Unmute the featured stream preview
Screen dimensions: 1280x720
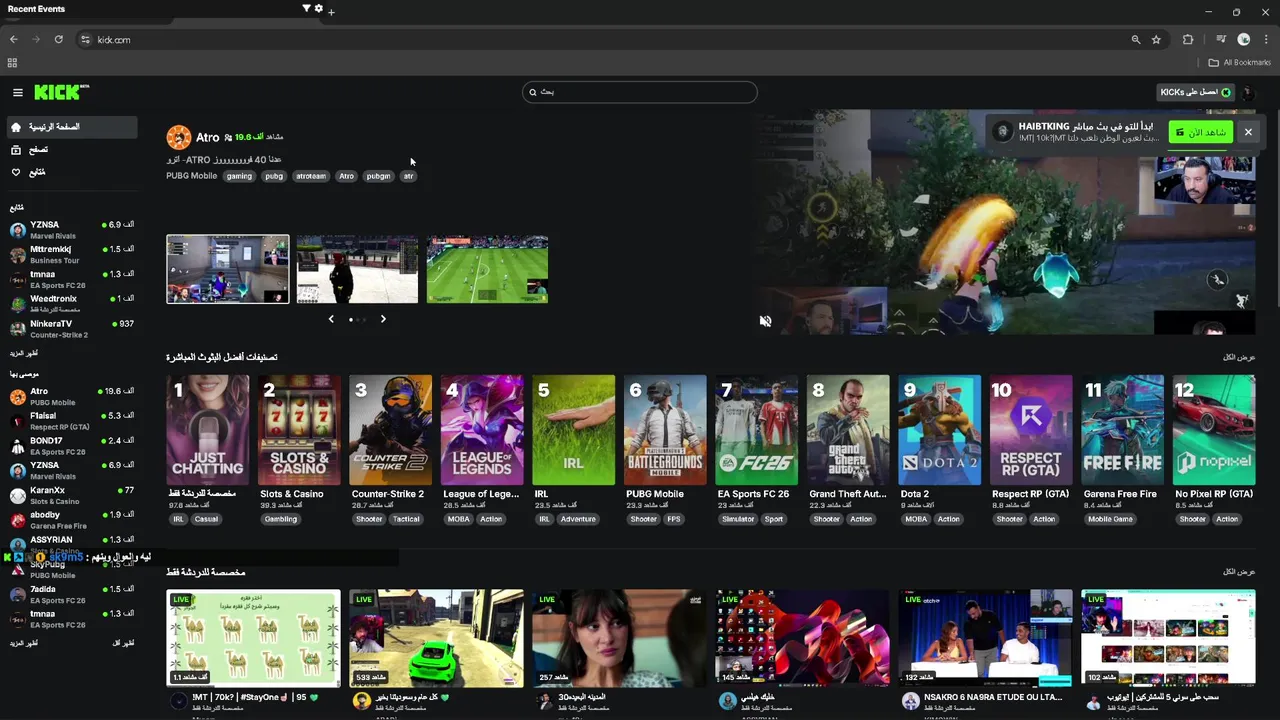(765, 321)
